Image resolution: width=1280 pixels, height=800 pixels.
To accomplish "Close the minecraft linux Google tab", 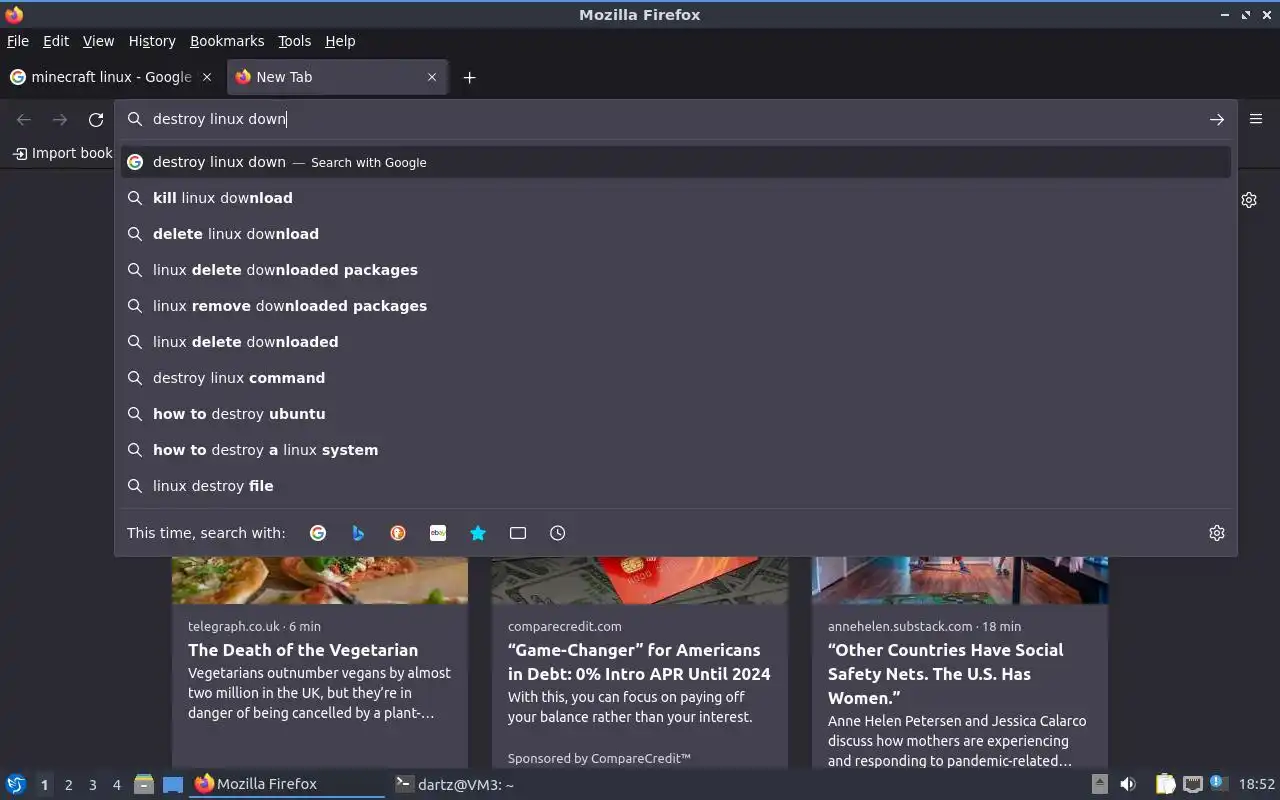I will [x=207, y=77].
